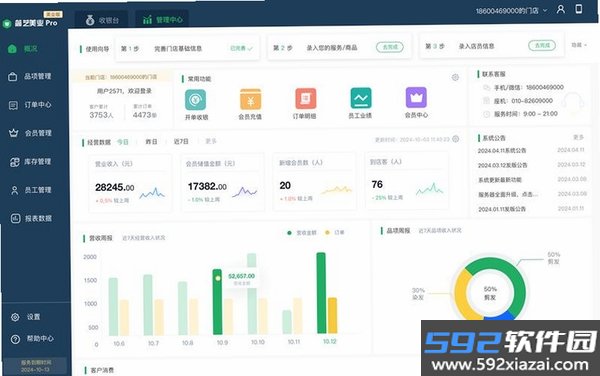Open 报表数据 in the sidebar
The width and height of the screenshot is (600, 376).
point(31,218)
